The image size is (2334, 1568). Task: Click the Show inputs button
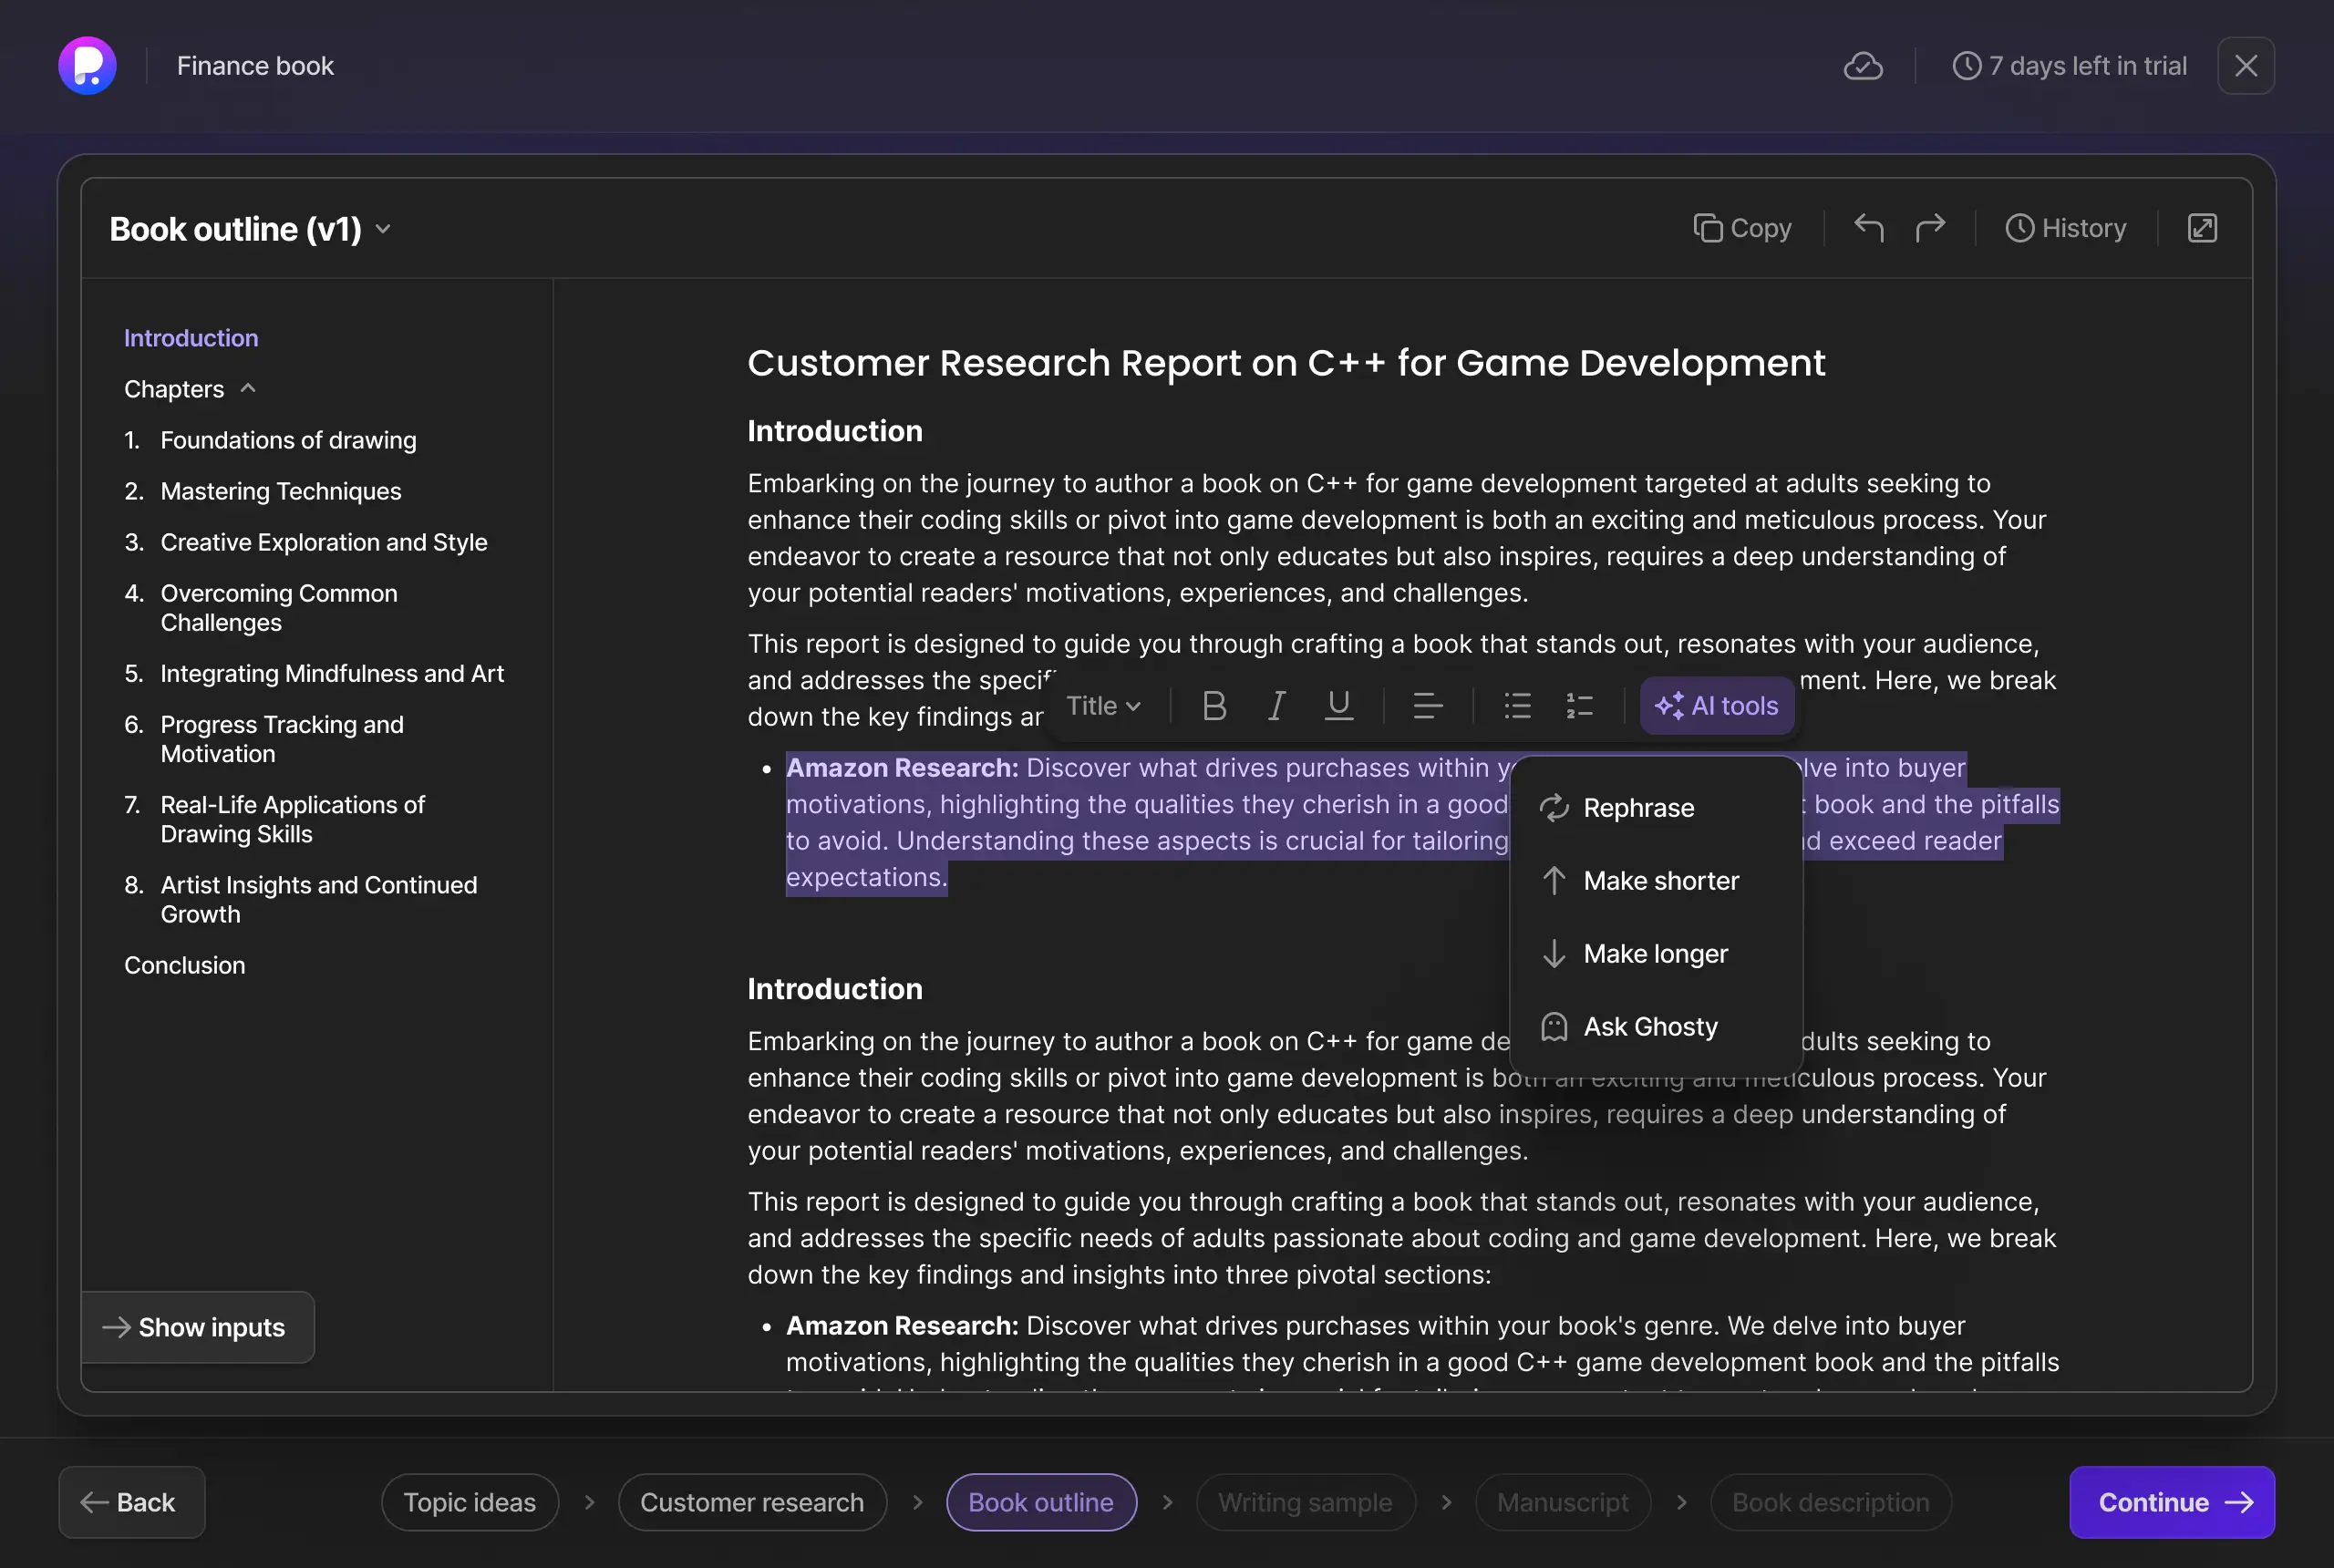tap(198, 1327)
